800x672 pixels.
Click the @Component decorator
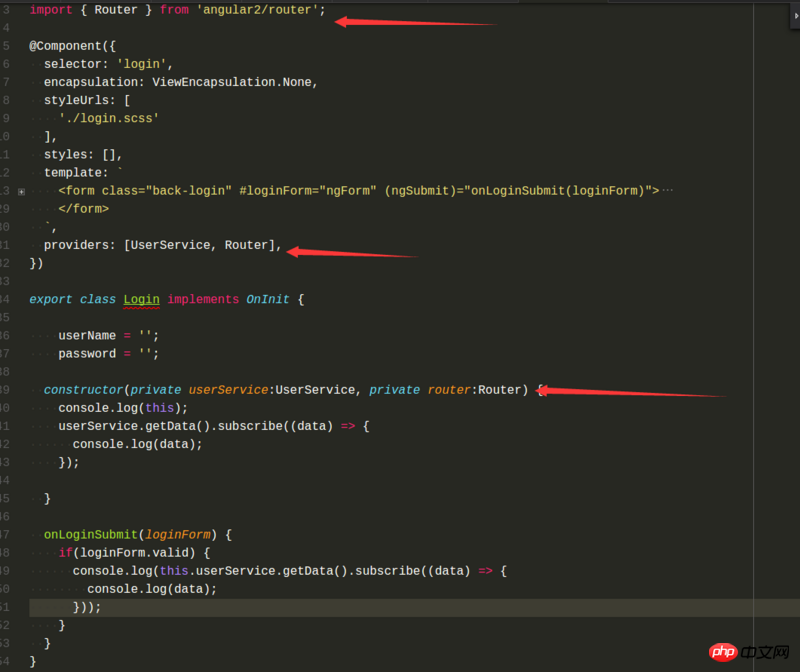(66, 46)
